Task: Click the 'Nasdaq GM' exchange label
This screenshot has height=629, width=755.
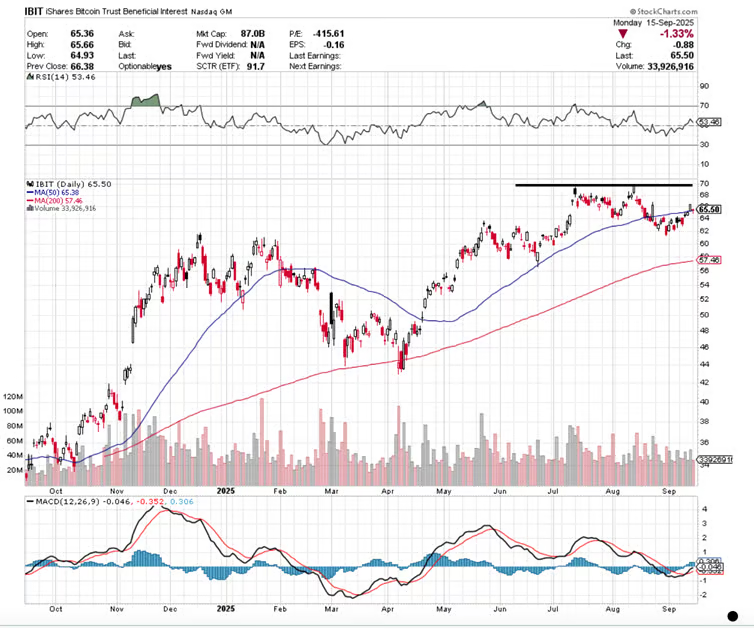Action: pos(211,12)
